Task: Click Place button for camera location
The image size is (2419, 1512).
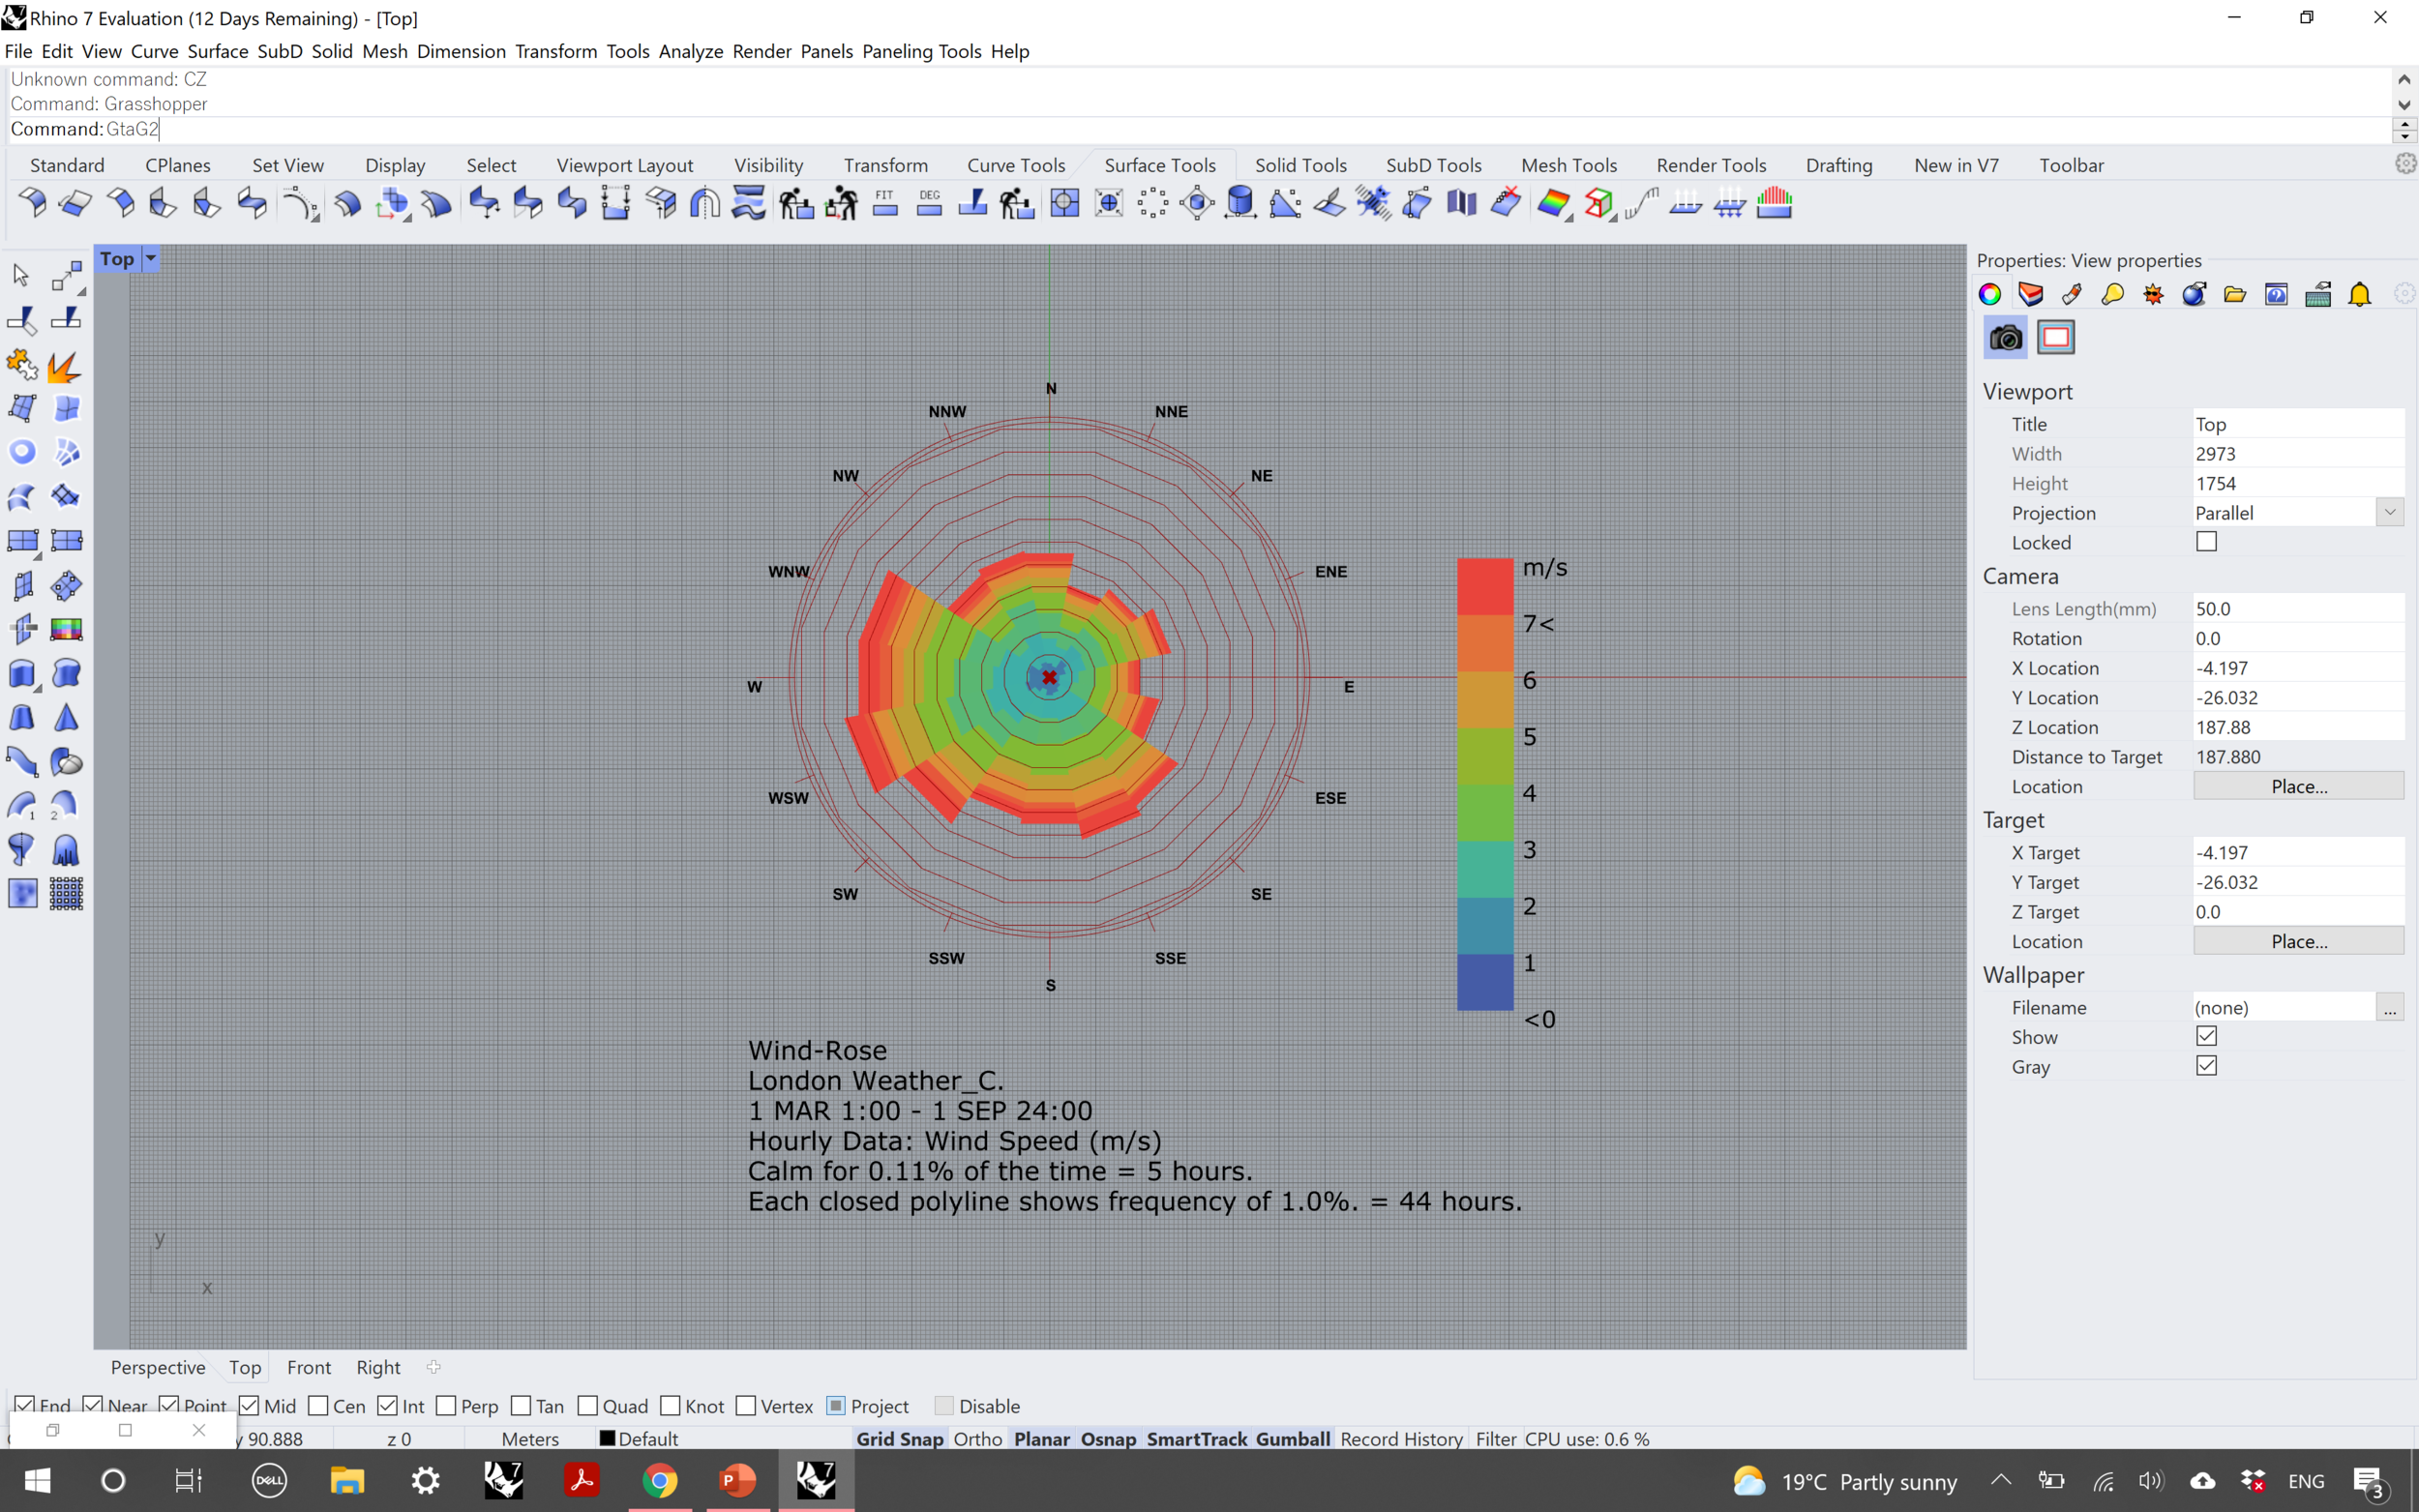Action: coord(2297,784)
